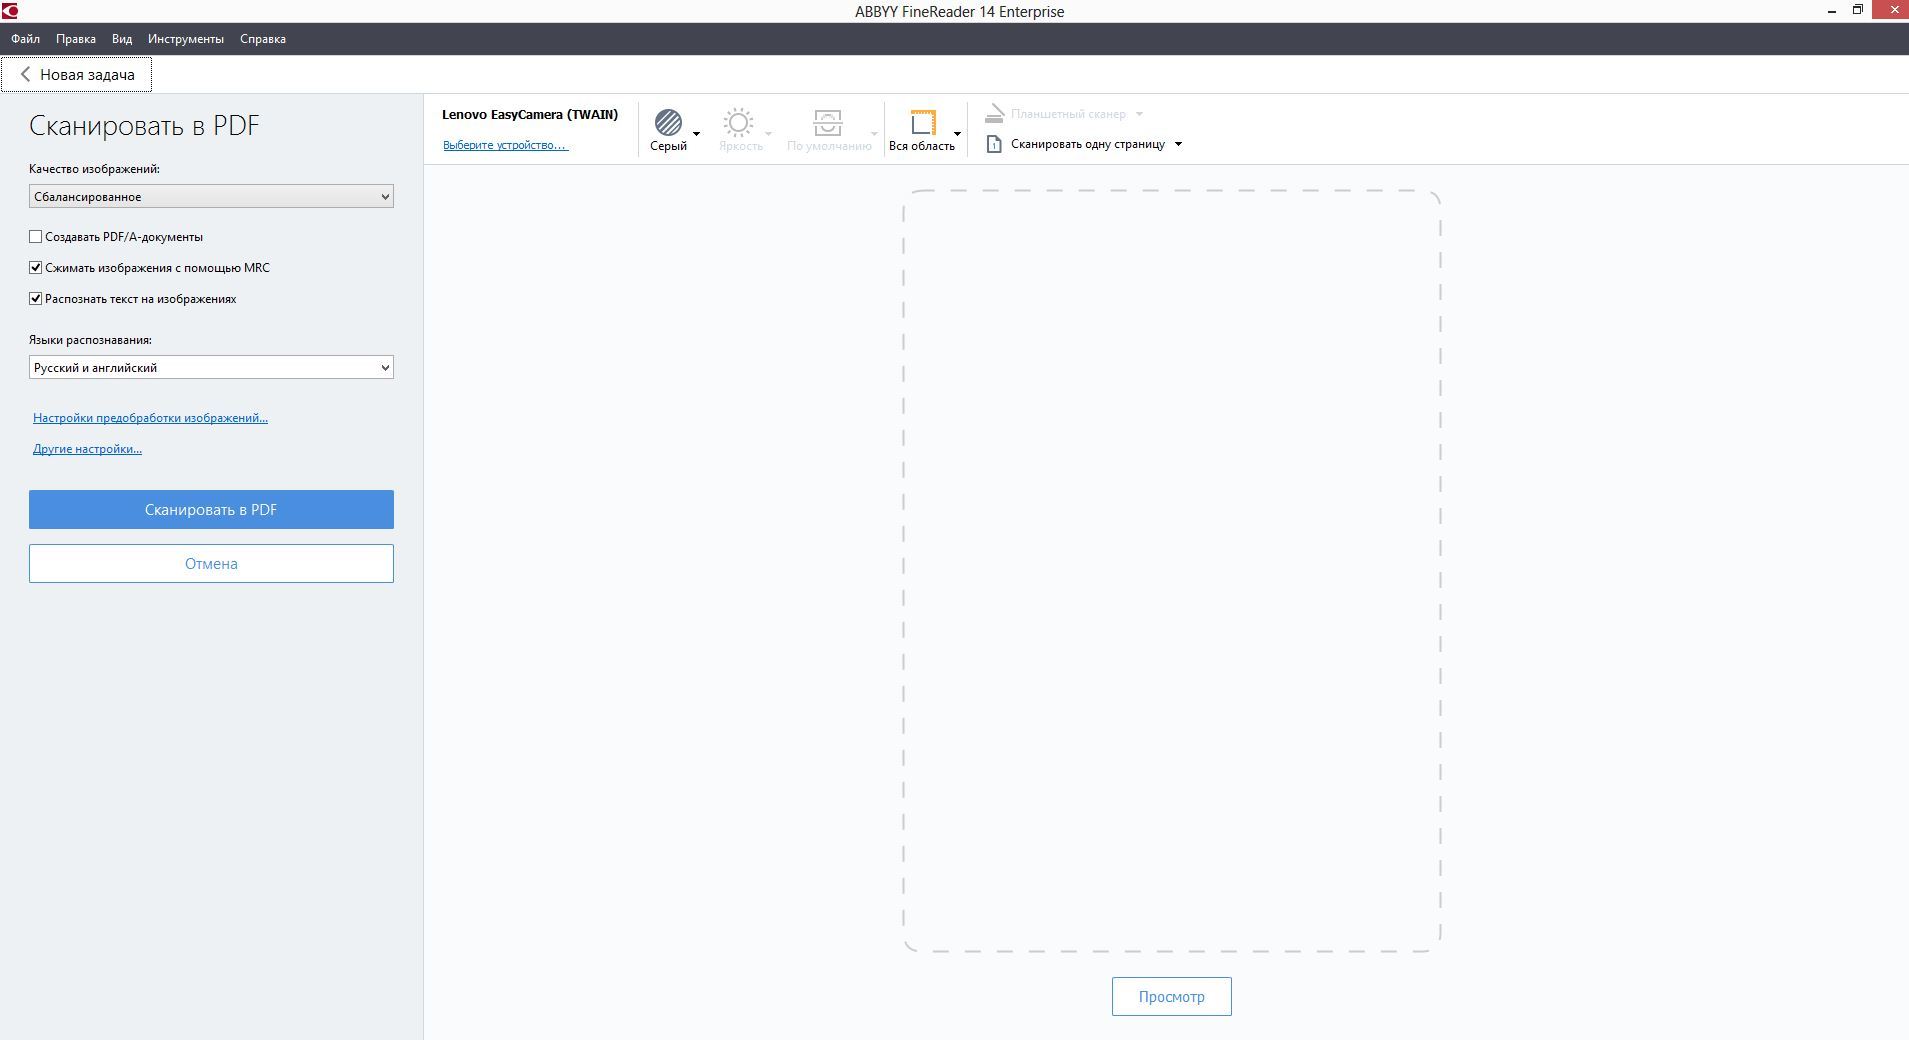Open the Качество изображений dropdown
Screen dimensions: 1909x1040
point(211,197)
